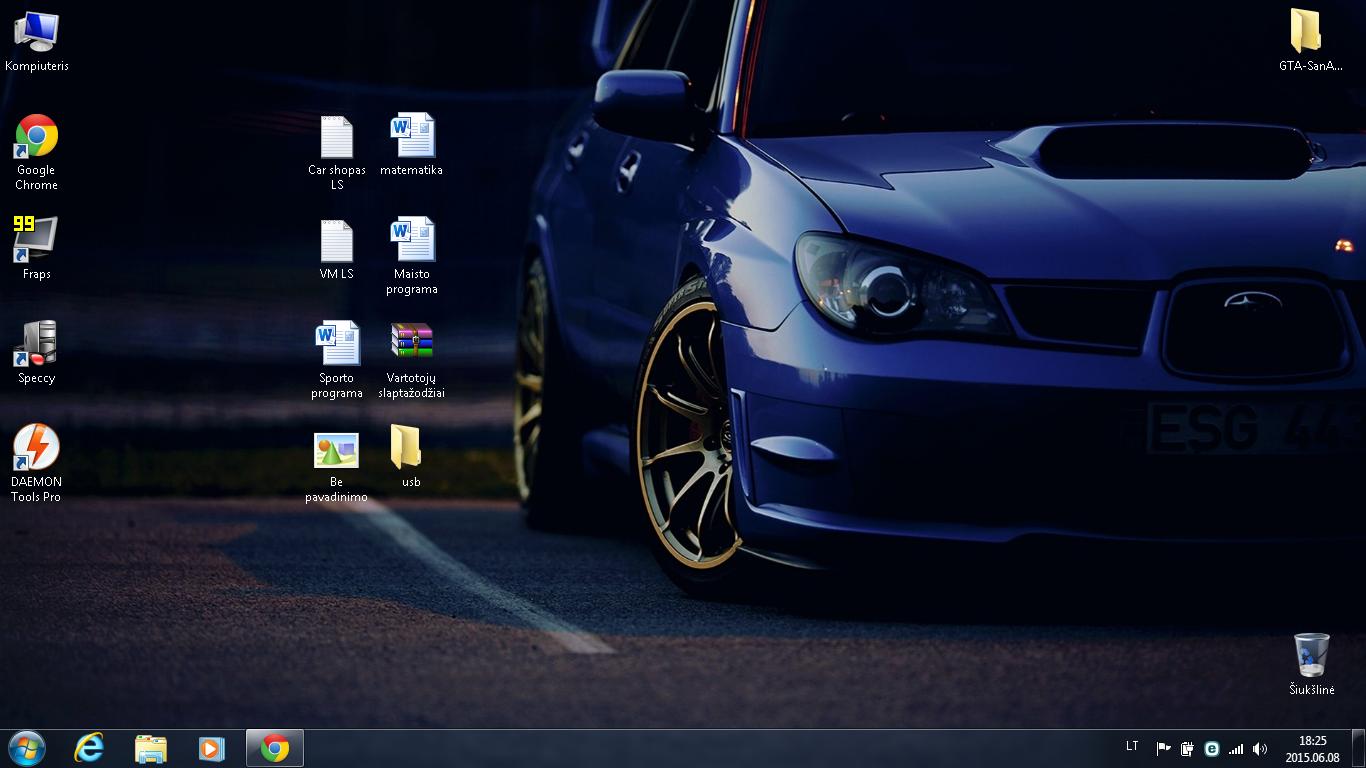The image size is (1366, 768).
Task: Select the matematika Word document
Action: point(412,145)
